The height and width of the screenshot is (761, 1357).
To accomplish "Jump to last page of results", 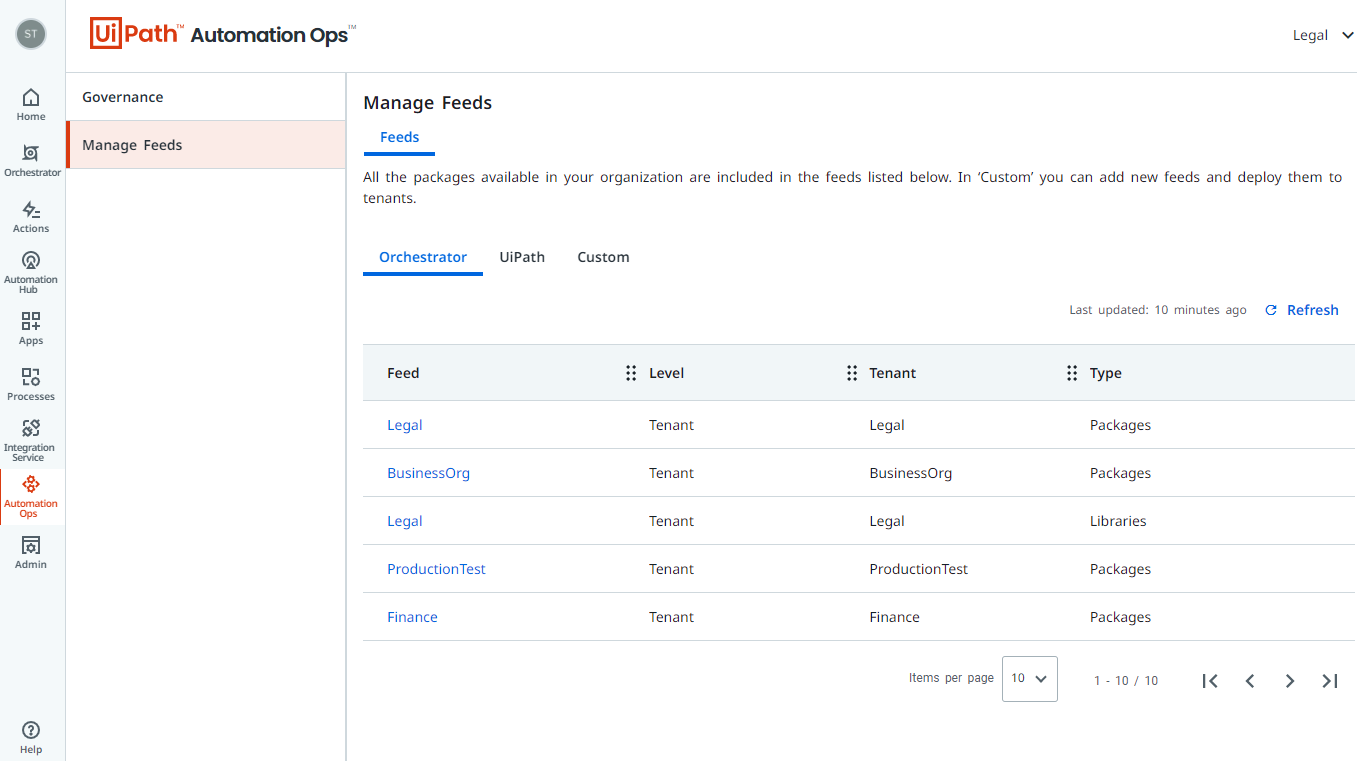I will click(x=1330, y=680).
